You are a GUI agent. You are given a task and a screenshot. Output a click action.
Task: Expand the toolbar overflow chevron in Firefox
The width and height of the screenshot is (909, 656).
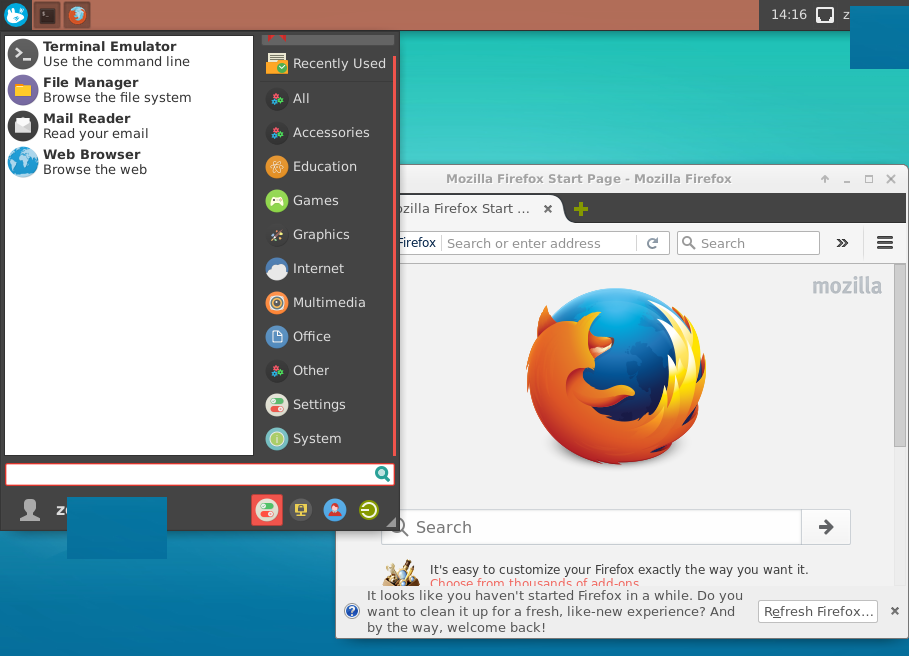tap(842, 243)
